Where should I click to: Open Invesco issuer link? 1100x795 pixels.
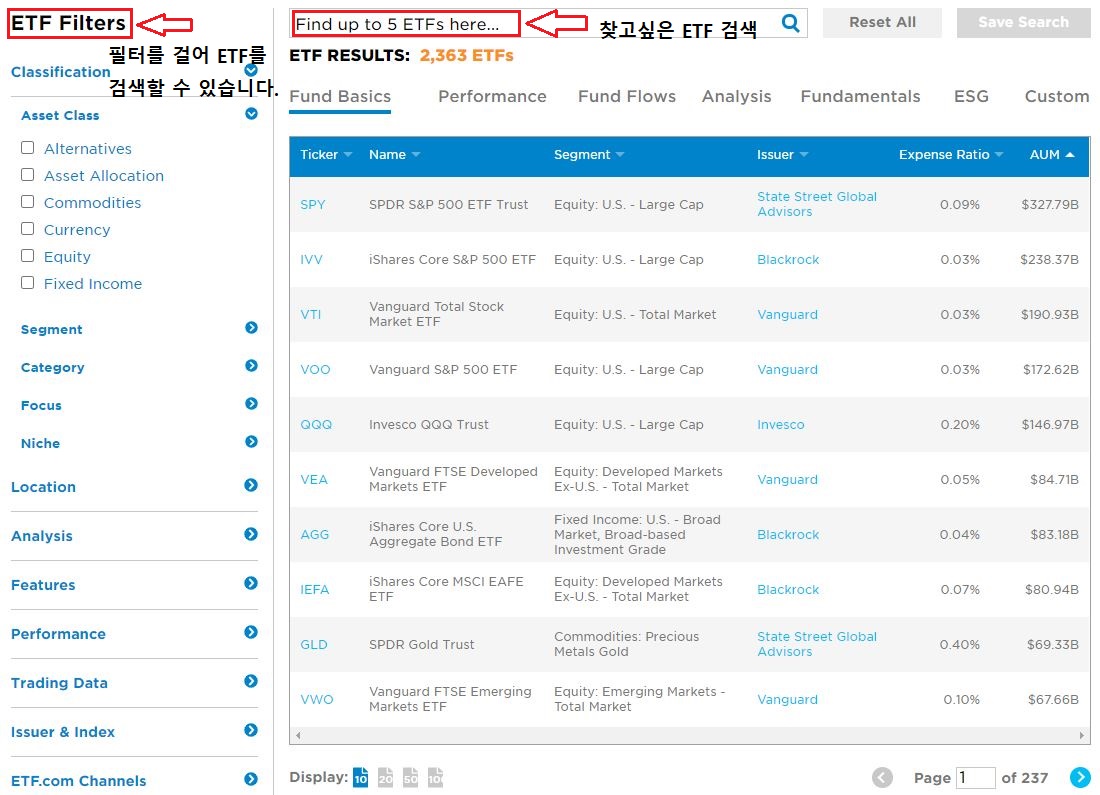(781, 425)
